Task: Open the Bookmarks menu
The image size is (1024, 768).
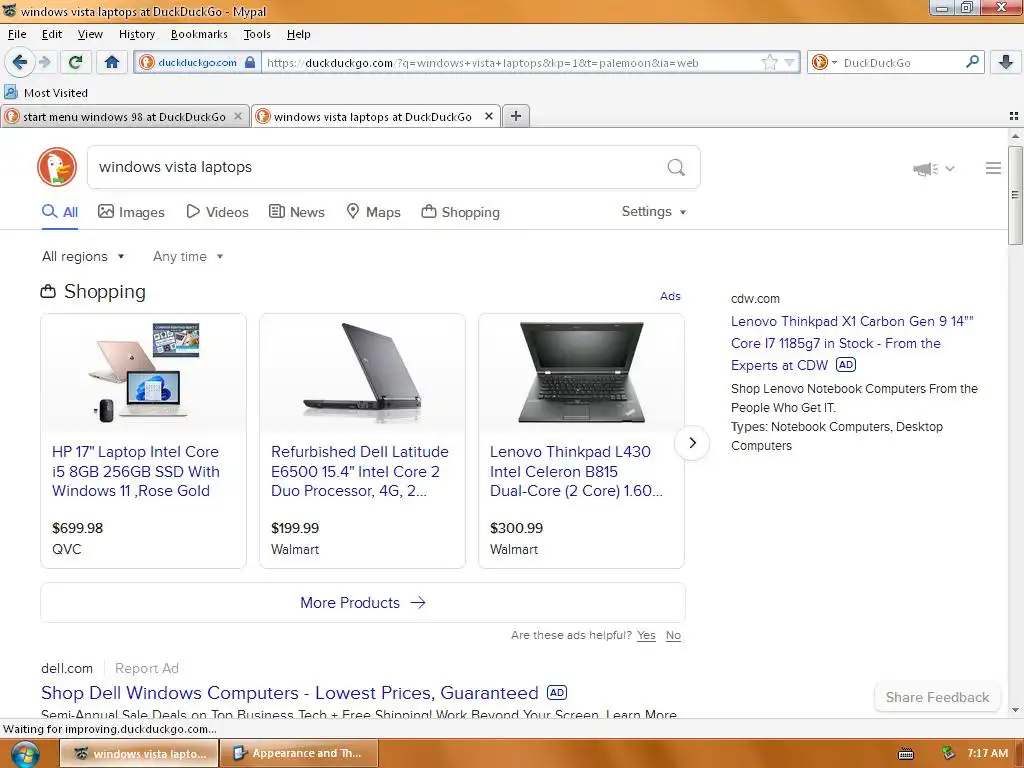Action: click(199, 34)
